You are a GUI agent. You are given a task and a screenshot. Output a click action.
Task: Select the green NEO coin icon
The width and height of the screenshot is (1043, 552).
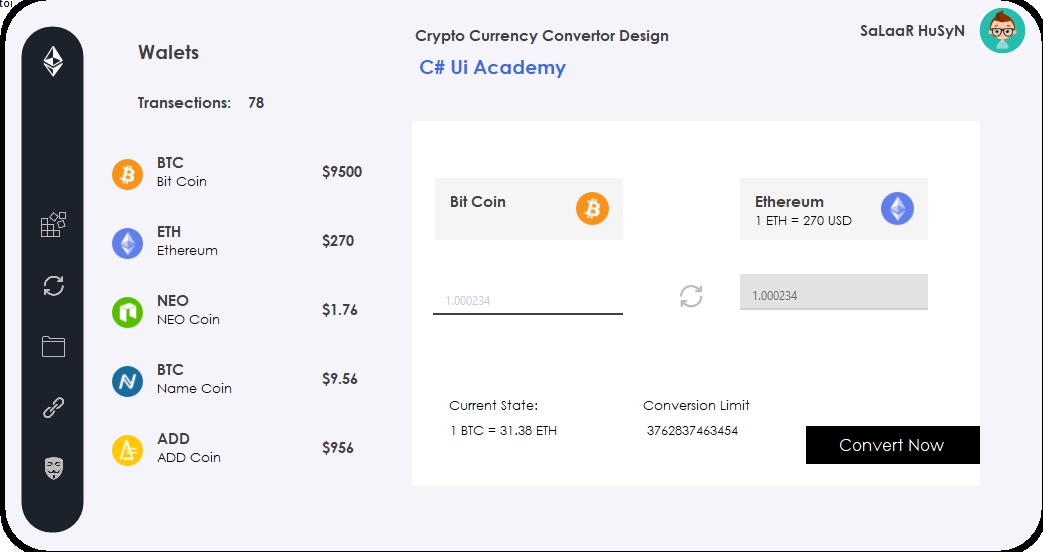127,312
